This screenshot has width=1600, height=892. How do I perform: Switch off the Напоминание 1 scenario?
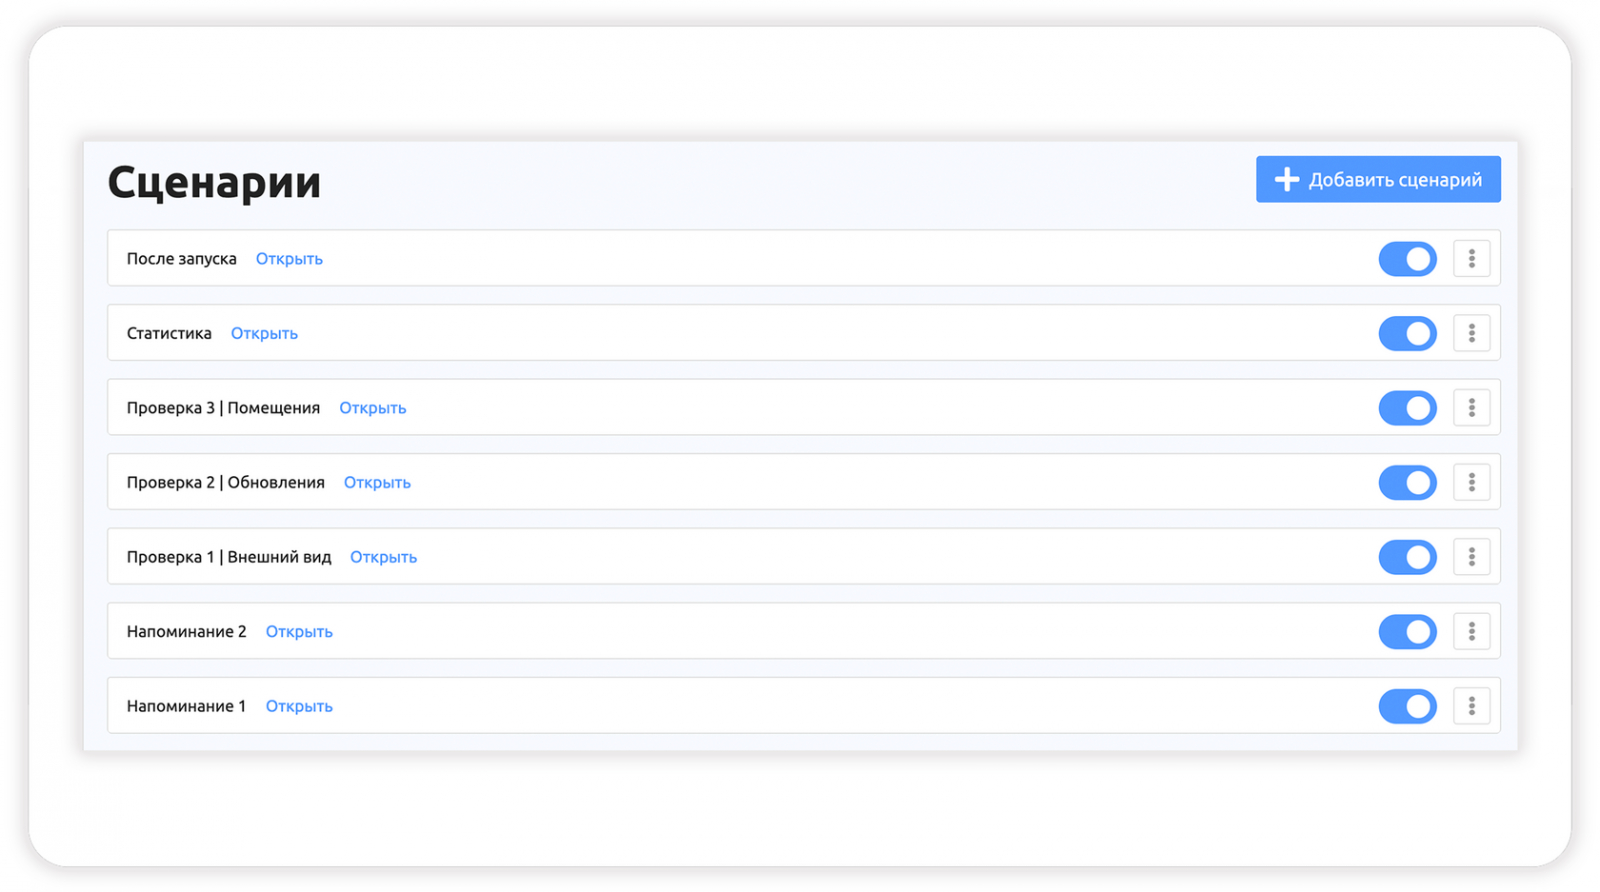(x=1407, y=706)
